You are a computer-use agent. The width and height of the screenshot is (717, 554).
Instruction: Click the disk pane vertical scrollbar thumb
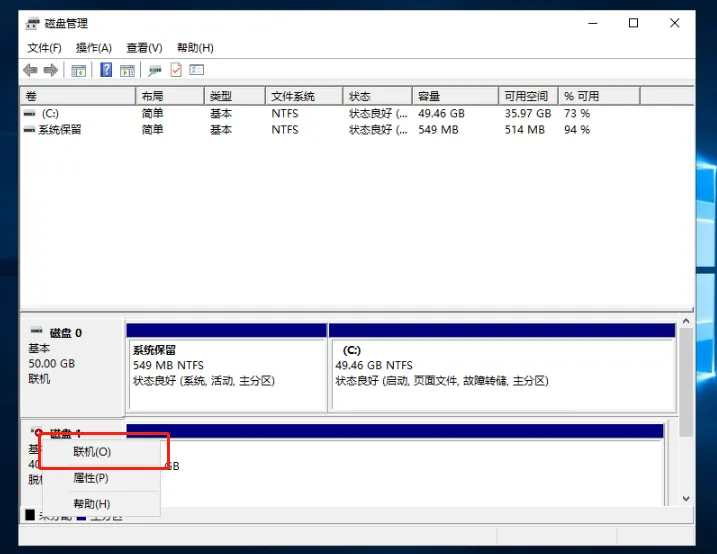click(686, 382)
